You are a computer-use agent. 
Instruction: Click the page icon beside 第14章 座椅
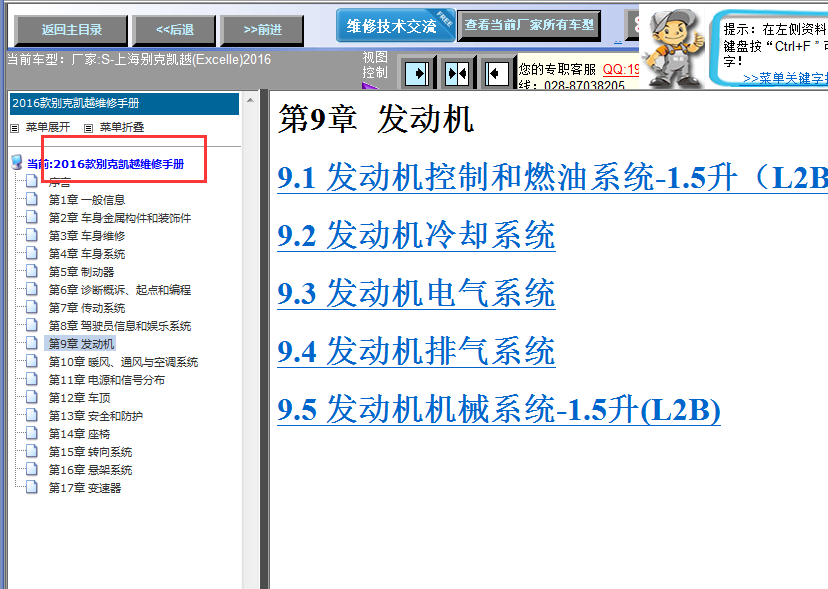point(32,433)
